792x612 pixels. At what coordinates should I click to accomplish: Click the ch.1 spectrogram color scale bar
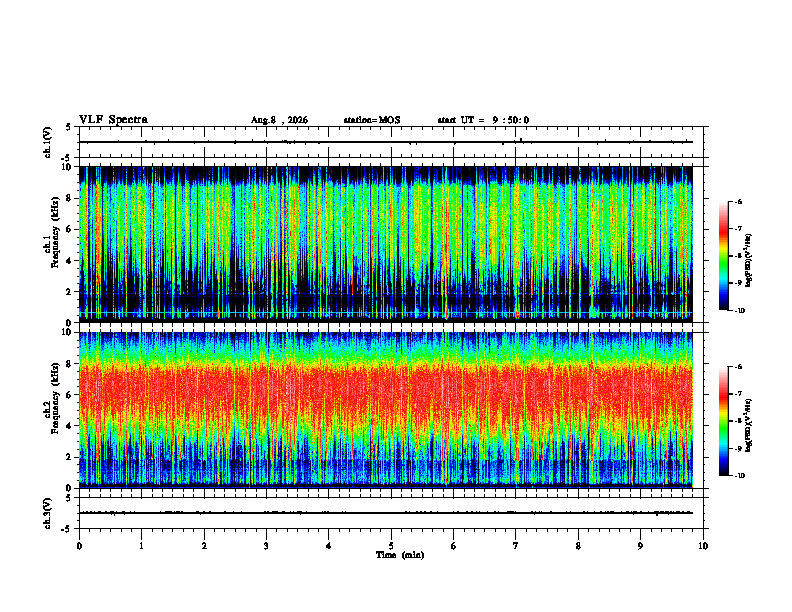(x=724, y=256)
